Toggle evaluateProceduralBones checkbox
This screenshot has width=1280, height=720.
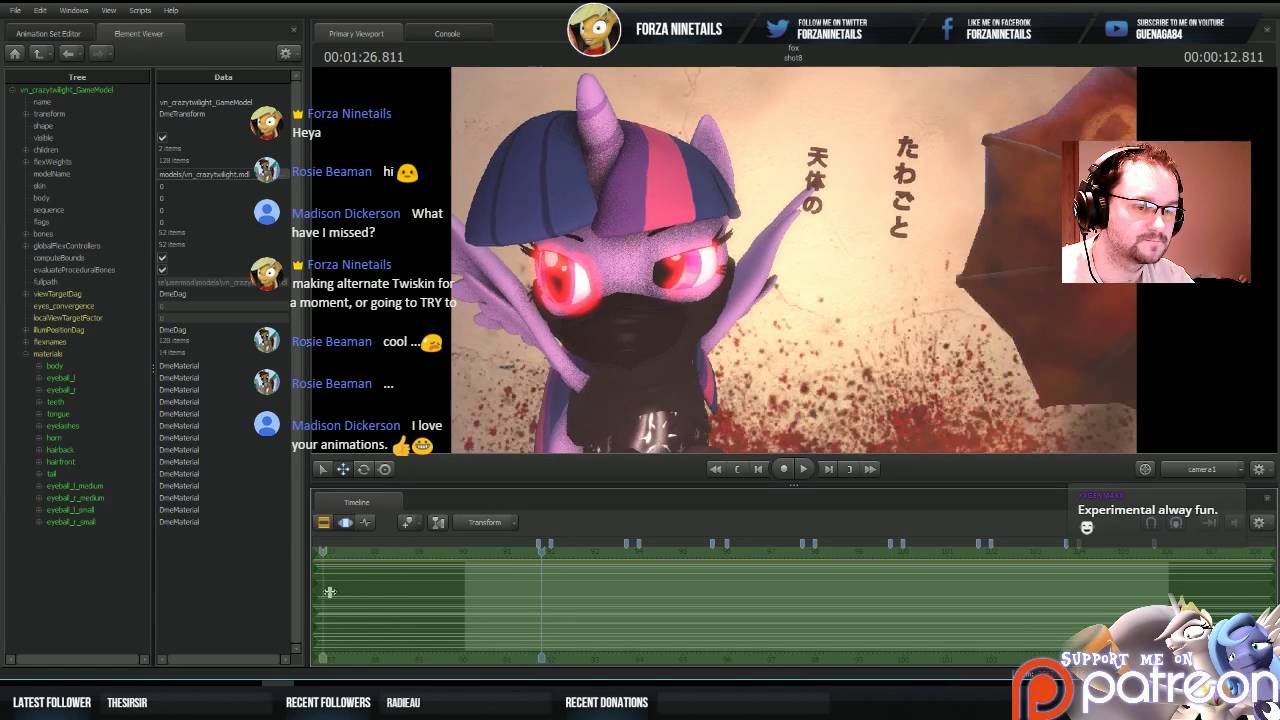click(x=163, y=270)
